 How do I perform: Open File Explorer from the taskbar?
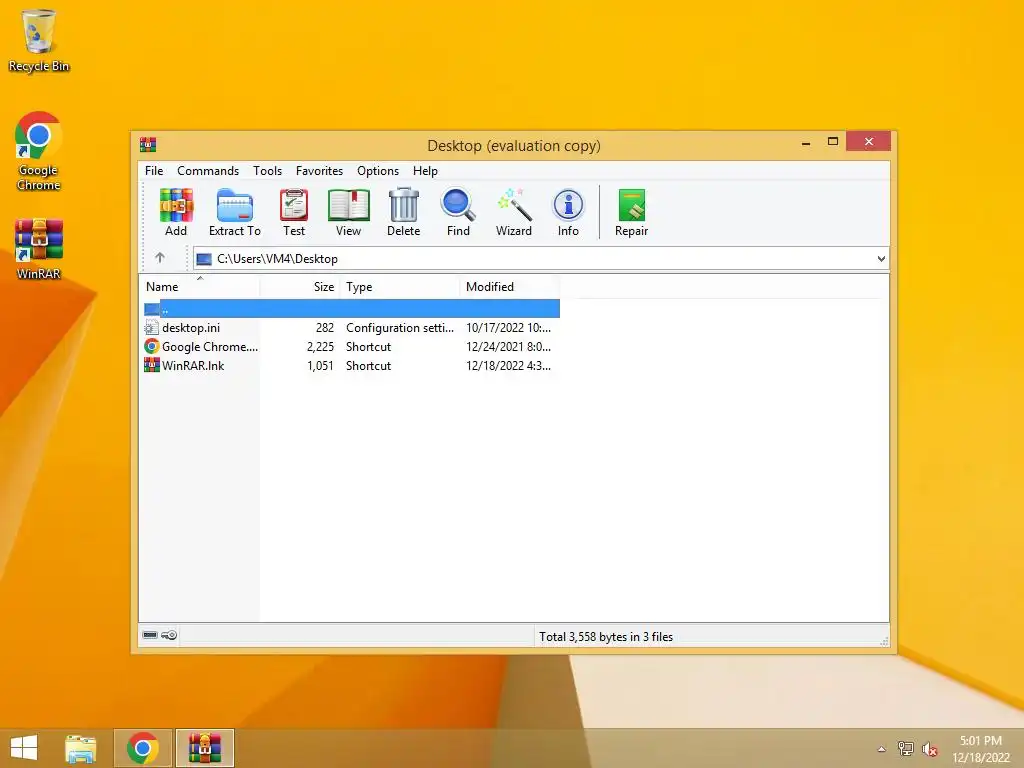coord(81,748)
